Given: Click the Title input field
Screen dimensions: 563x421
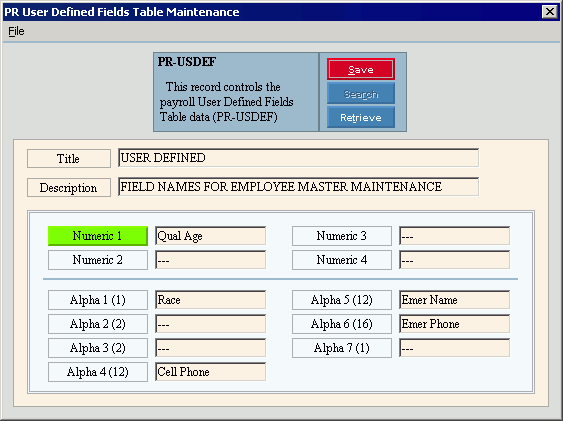Looking at the screenshot, I should 298,158.
